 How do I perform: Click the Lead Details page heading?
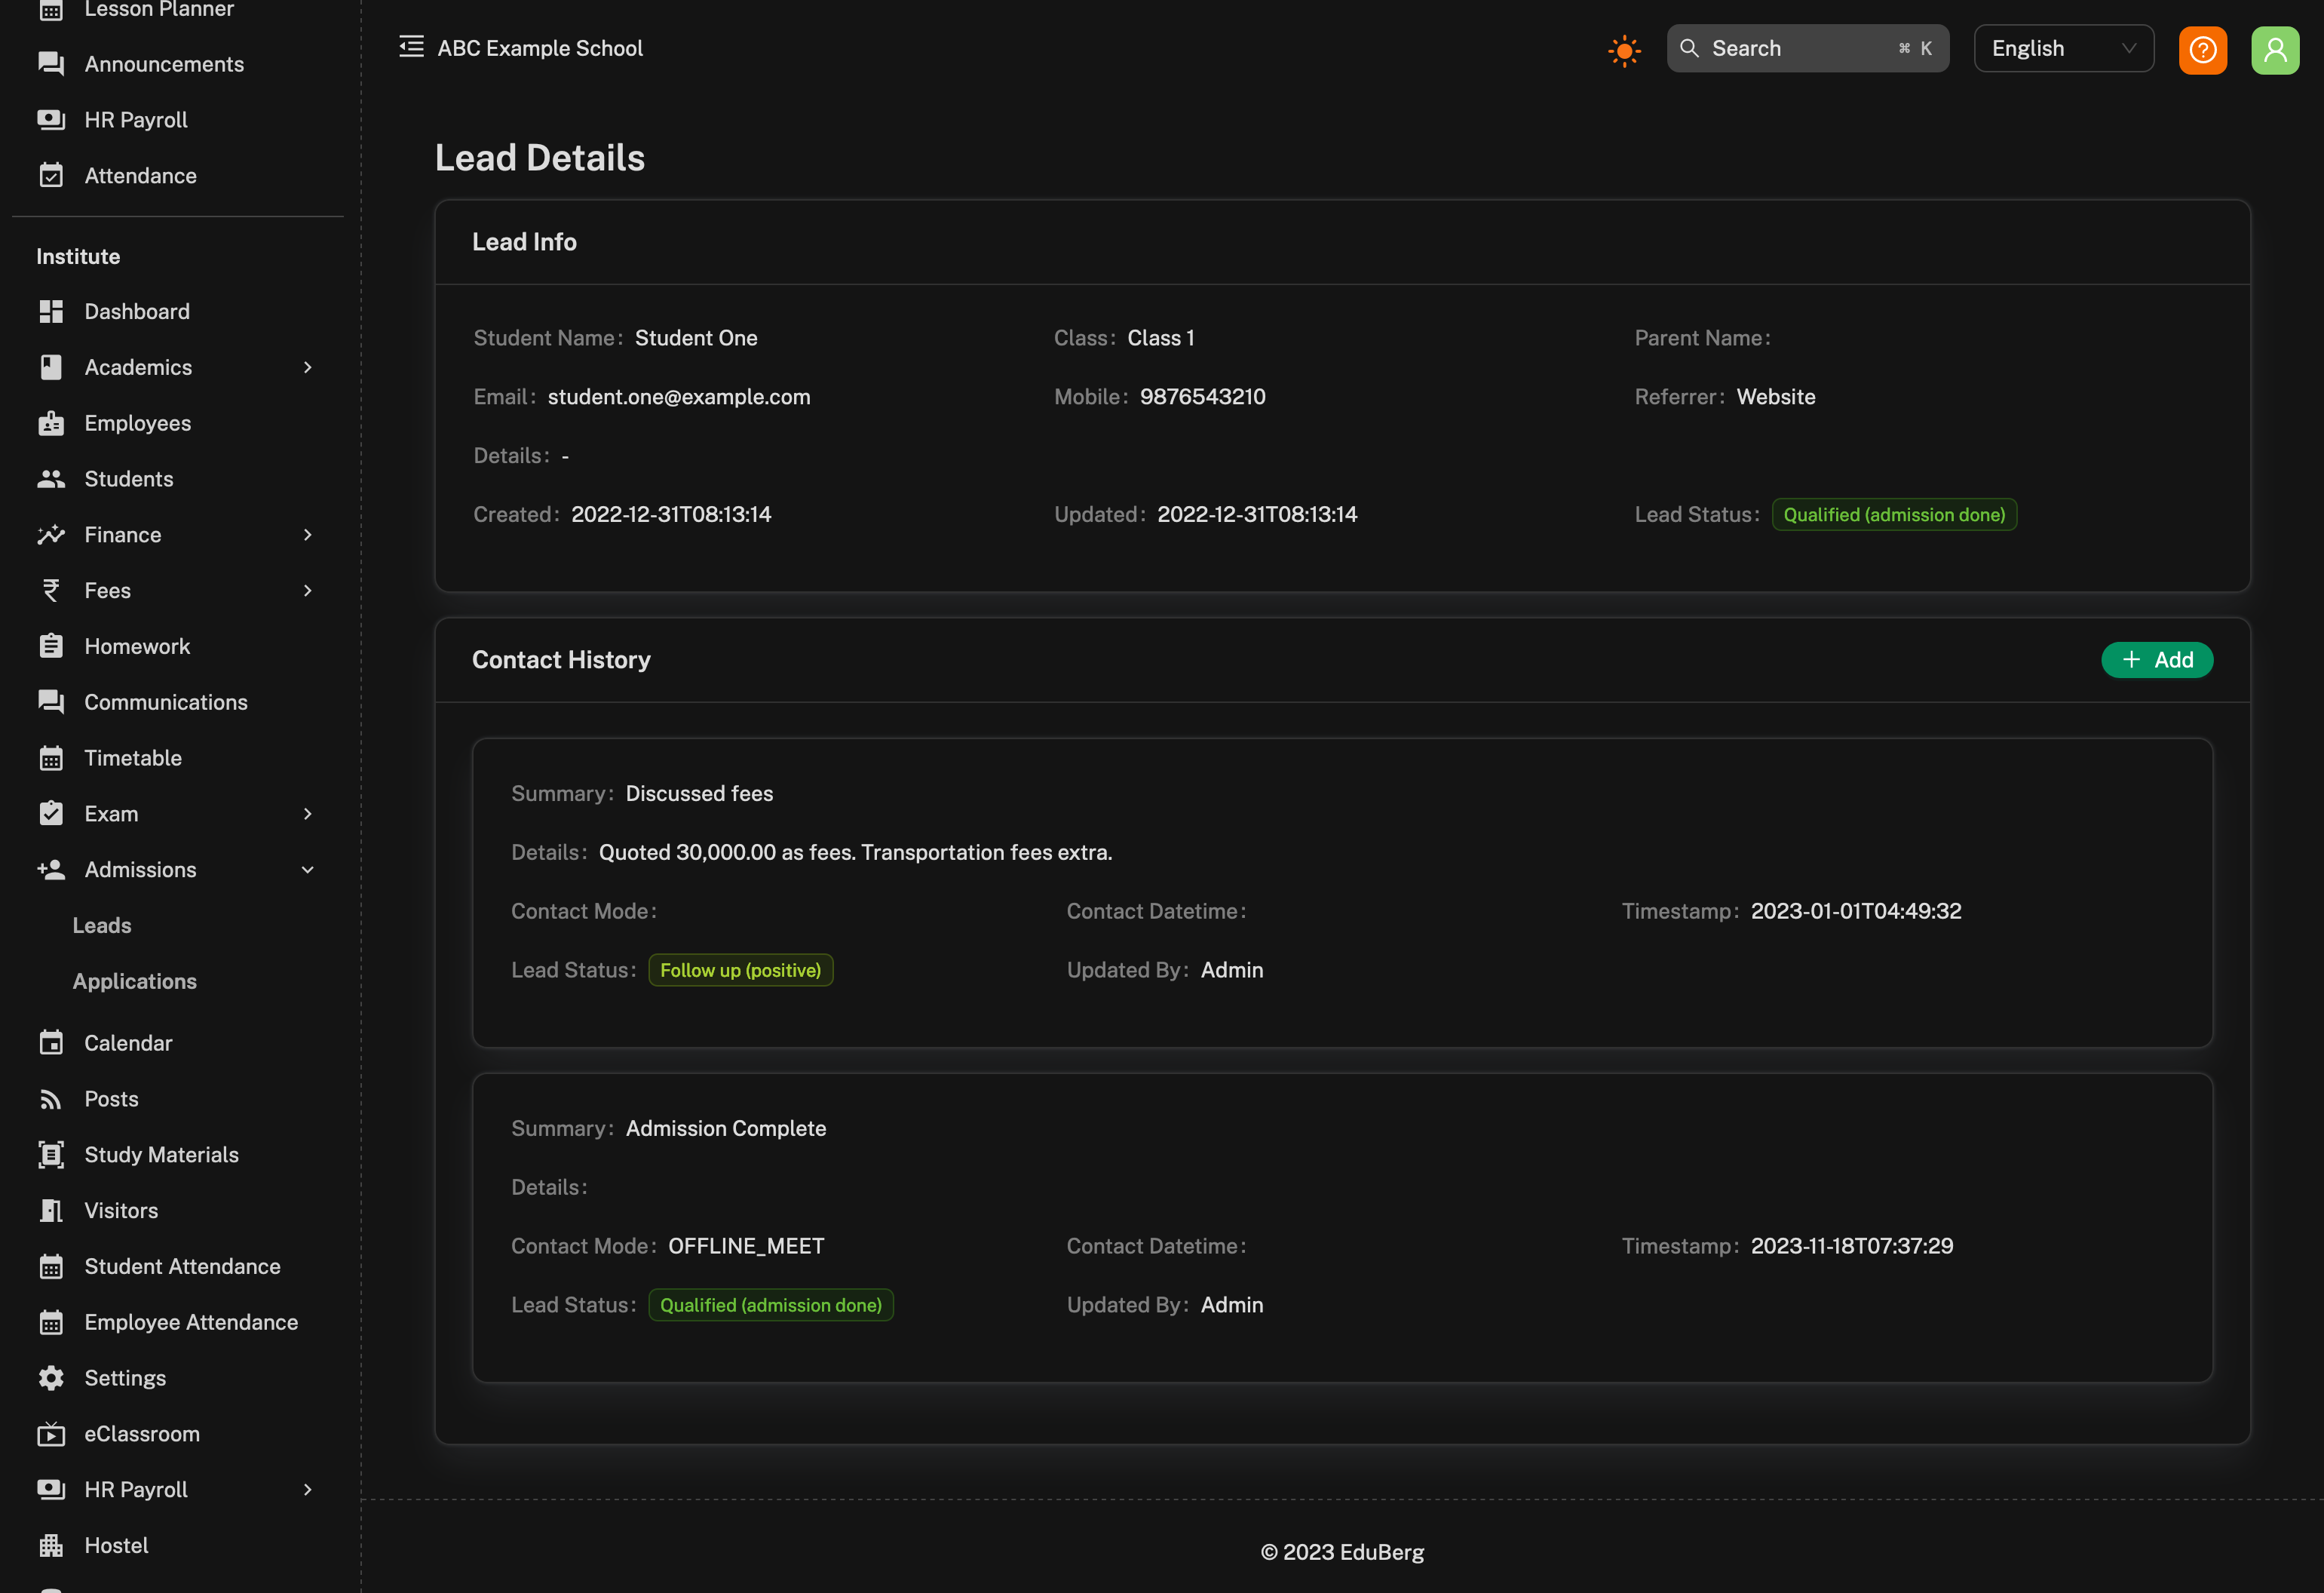pyautogui.click(x=540, y=158)
